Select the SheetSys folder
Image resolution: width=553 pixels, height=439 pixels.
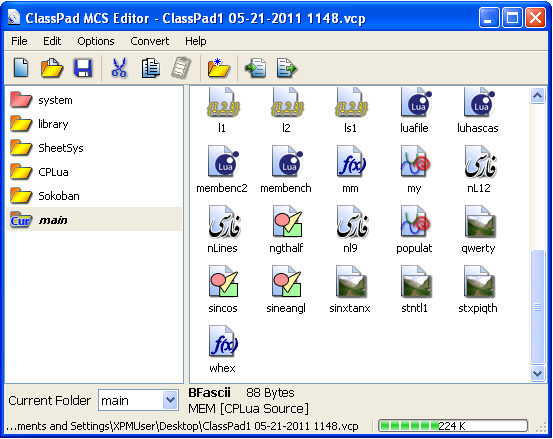(94, 148)
